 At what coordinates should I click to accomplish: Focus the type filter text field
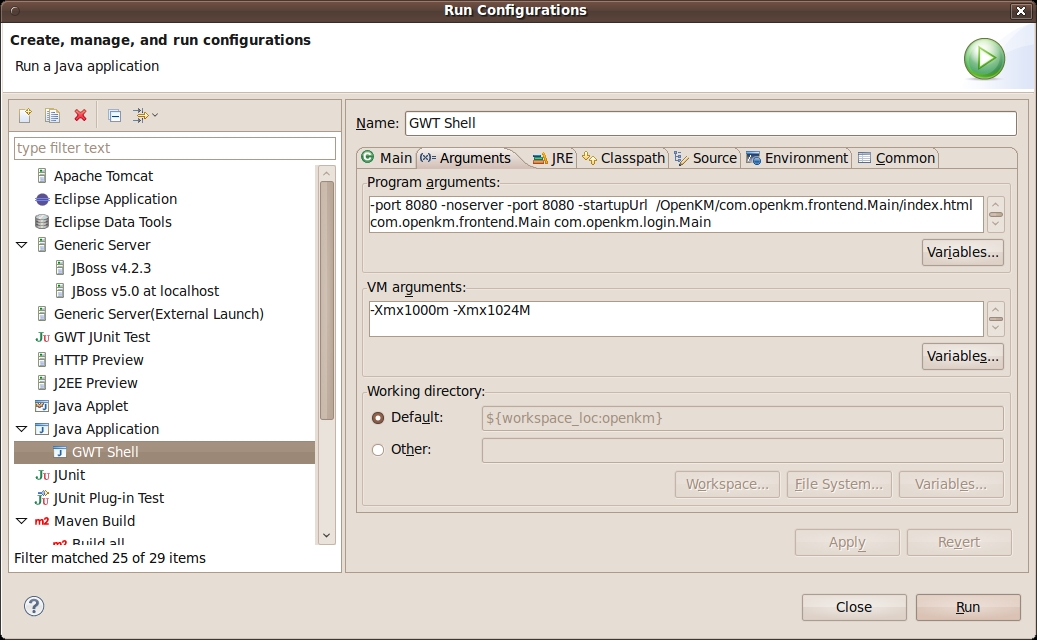[175, 148]
